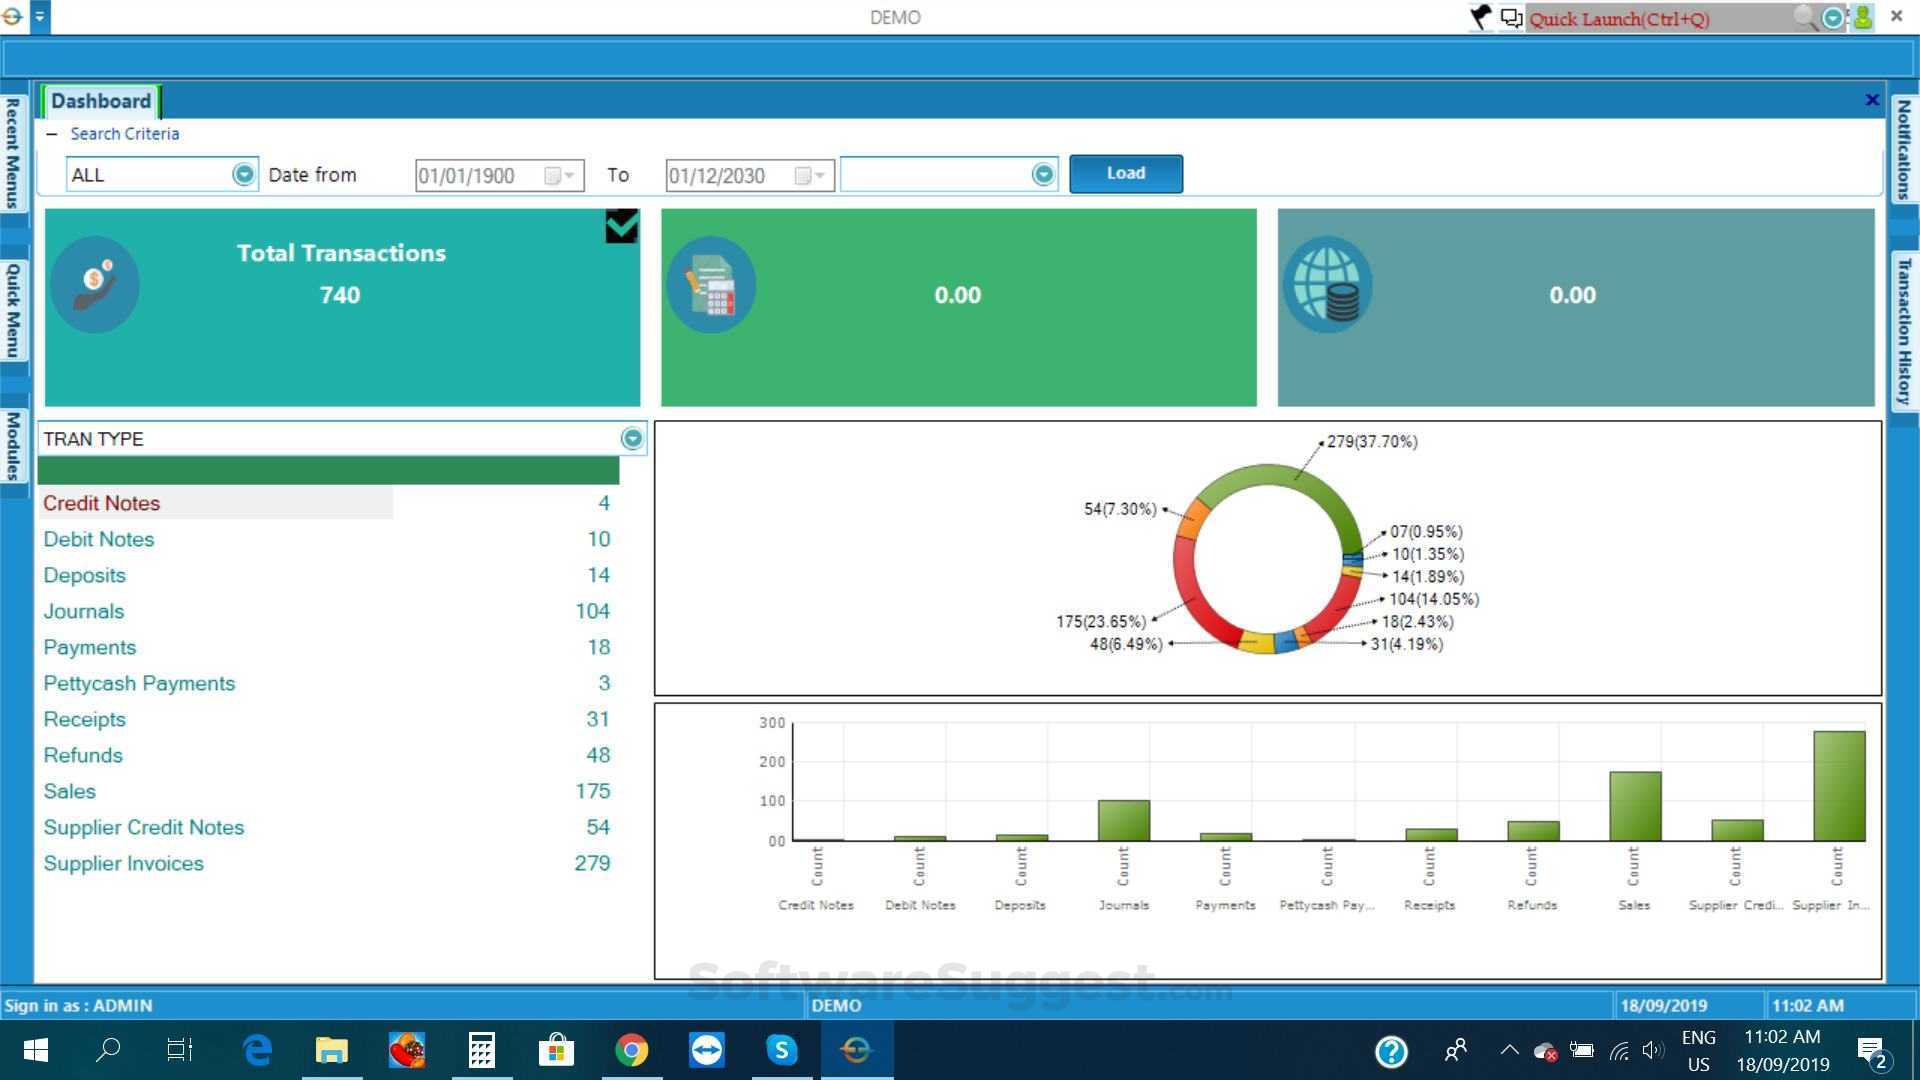Viewport: 1920px width, 1080px height.
Task: Toggle the To date checkbox
Action: click(802, 176)
